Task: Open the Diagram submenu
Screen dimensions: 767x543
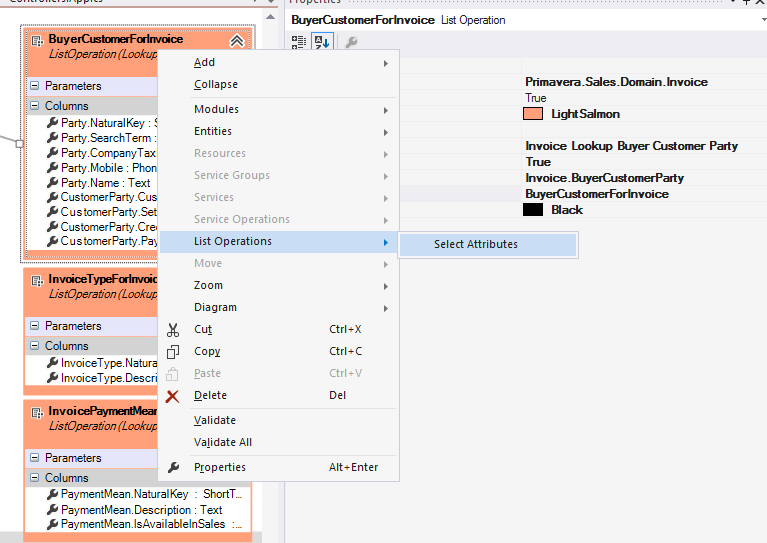Action: (279, 308)
